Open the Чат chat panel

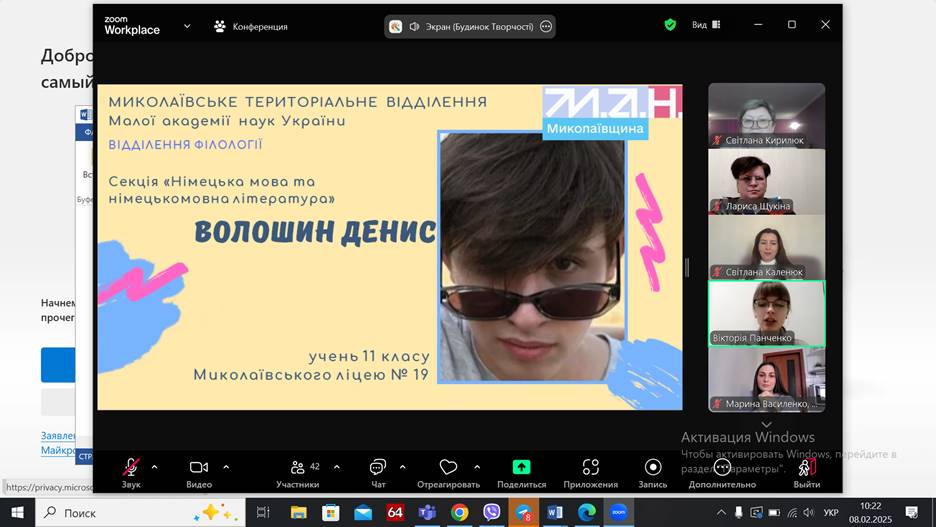click(378, 468)
